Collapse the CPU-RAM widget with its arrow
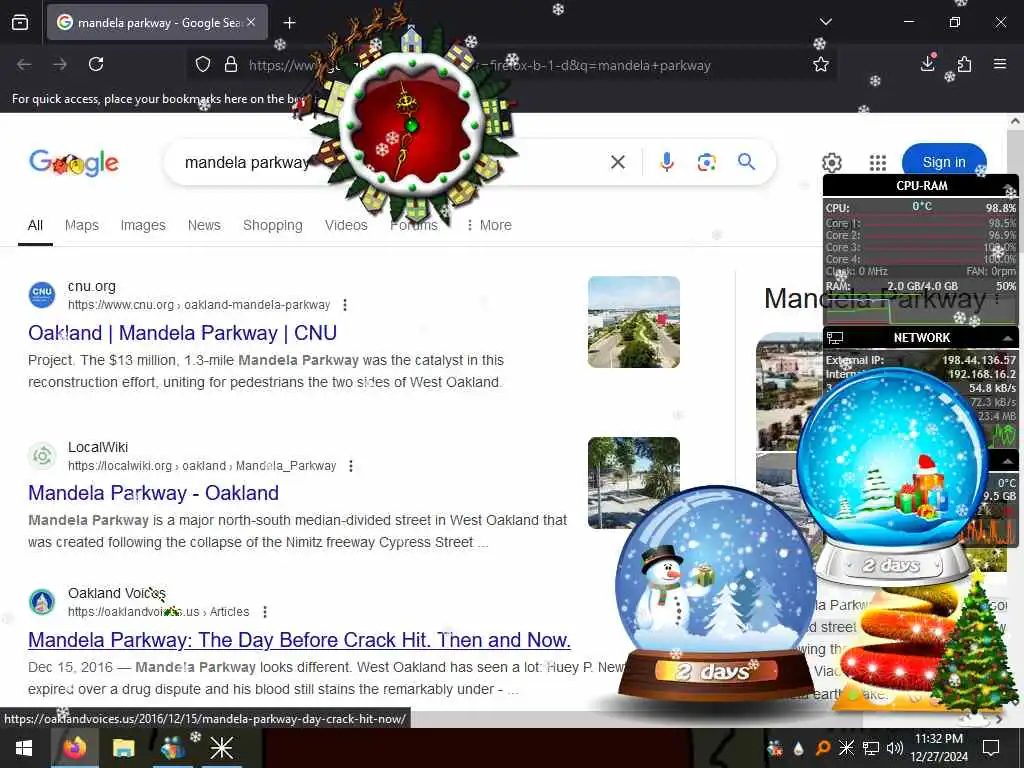The image size is (1024, 768). (1008, 187)
